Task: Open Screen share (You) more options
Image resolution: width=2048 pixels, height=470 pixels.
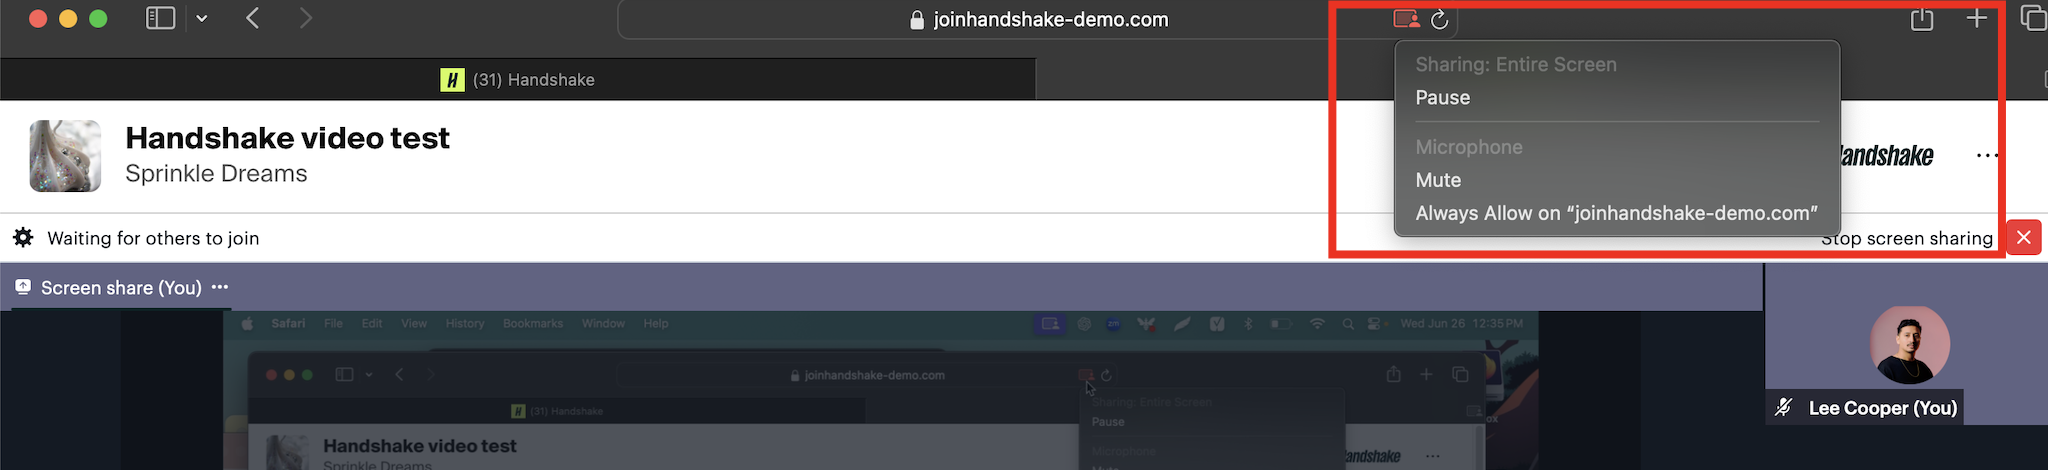Action: click(x=220, y=287)
